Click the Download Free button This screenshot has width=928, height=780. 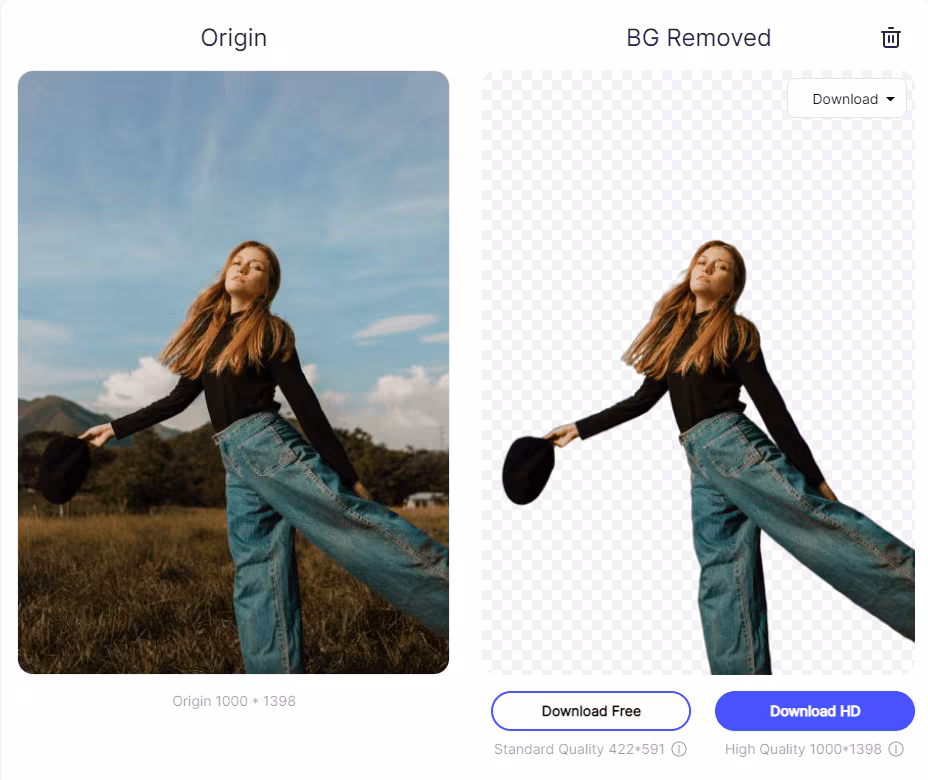coord(591,711)
